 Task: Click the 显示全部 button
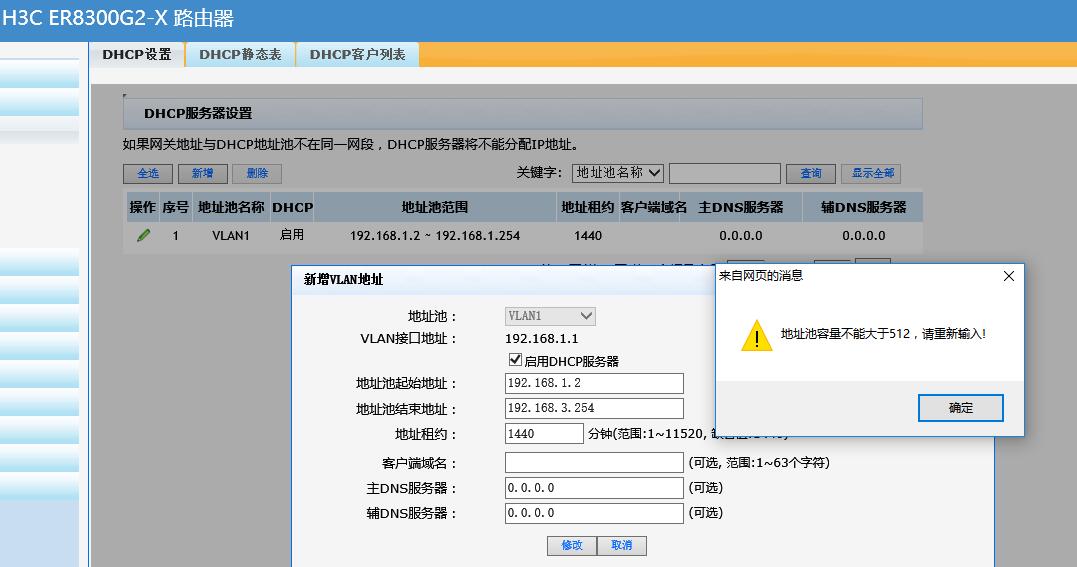pyautogui.click(x=871, y=173)
